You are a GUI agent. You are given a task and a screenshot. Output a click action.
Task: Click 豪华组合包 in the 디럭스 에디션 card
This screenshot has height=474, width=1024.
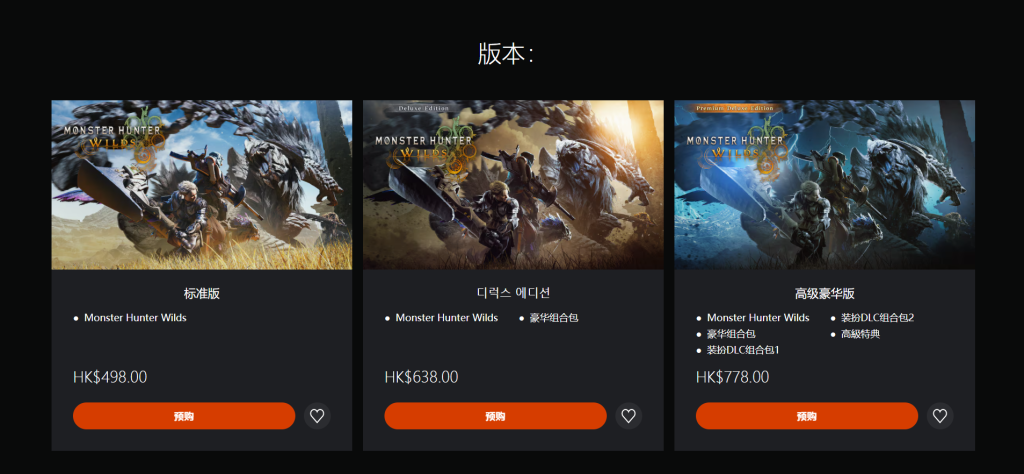pos(554,318)
